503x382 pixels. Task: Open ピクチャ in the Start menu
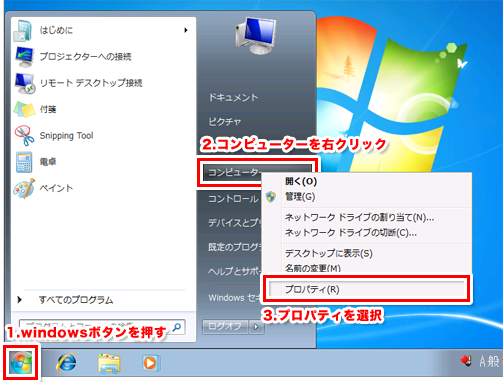(x=225, y=122)
